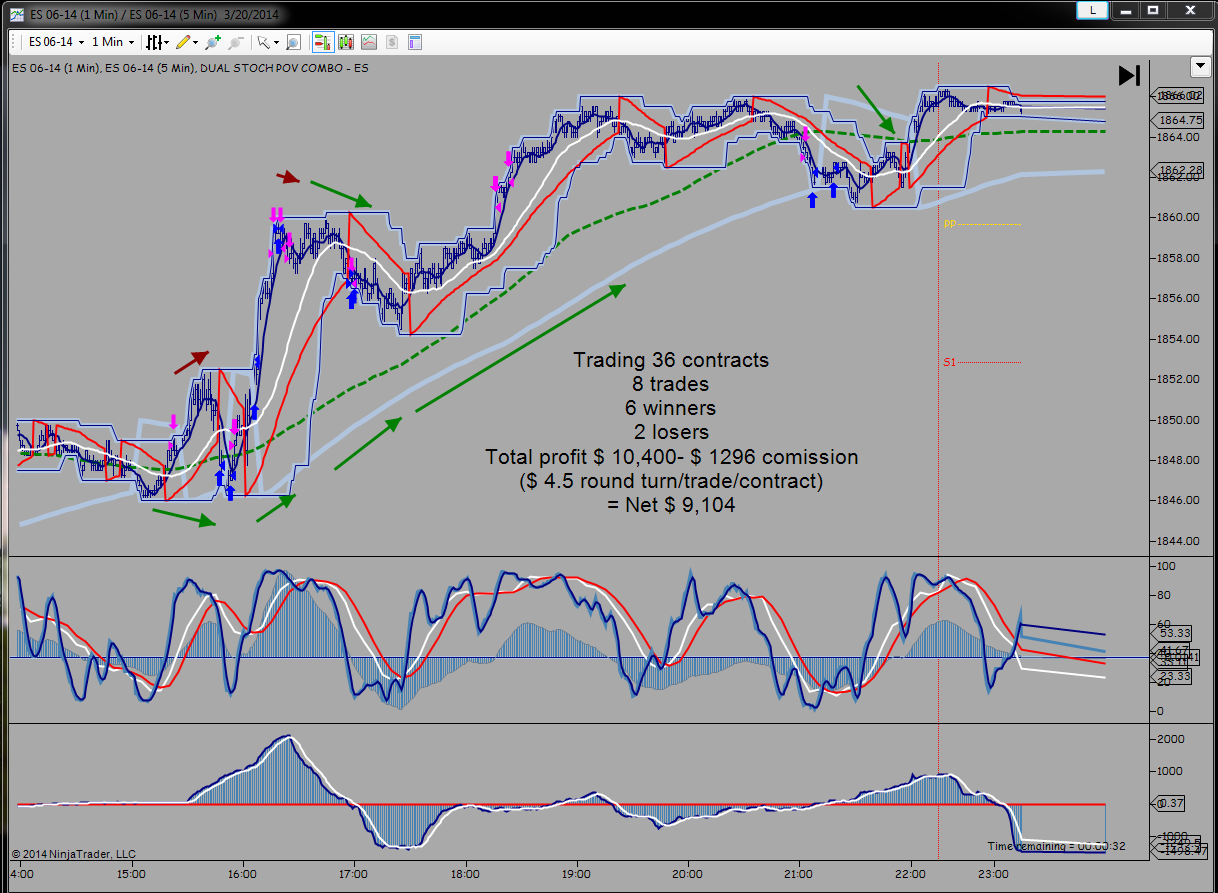Click the yellow PP pivot line label
The image size is (1218, 893).
950,224
